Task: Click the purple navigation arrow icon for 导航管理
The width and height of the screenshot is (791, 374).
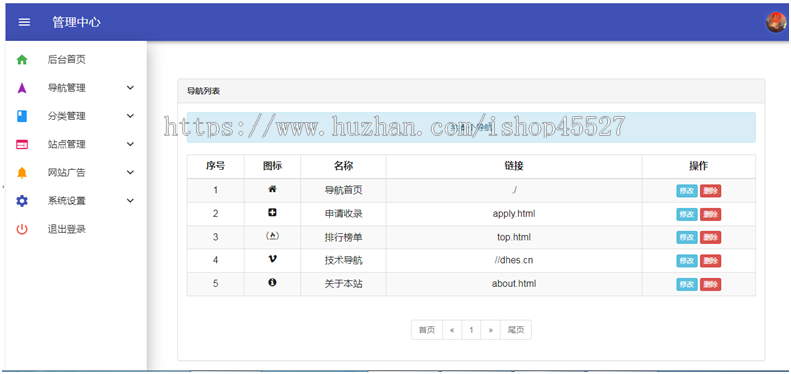Action: click(22, 88)
